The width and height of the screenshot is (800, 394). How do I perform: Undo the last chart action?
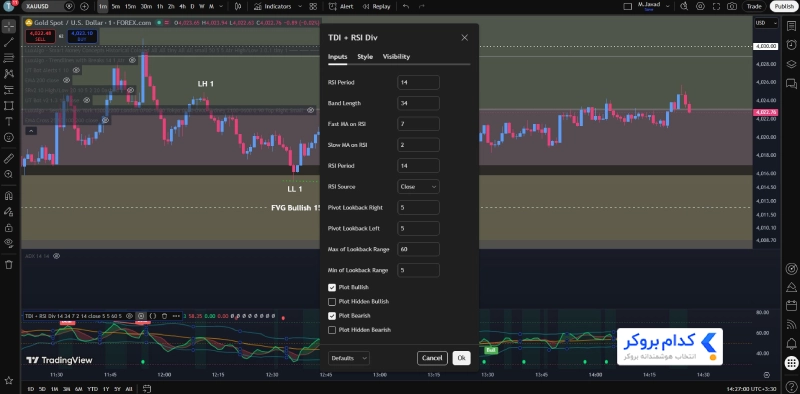[x=406, y=7]
